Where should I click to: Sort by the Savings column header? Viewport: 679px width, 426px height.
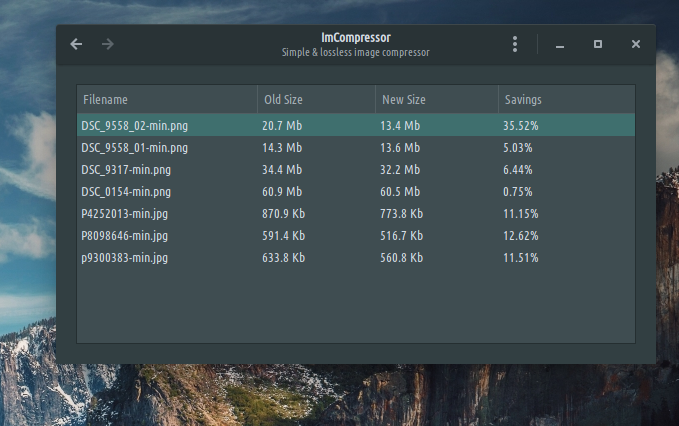(x=567, y=100)
